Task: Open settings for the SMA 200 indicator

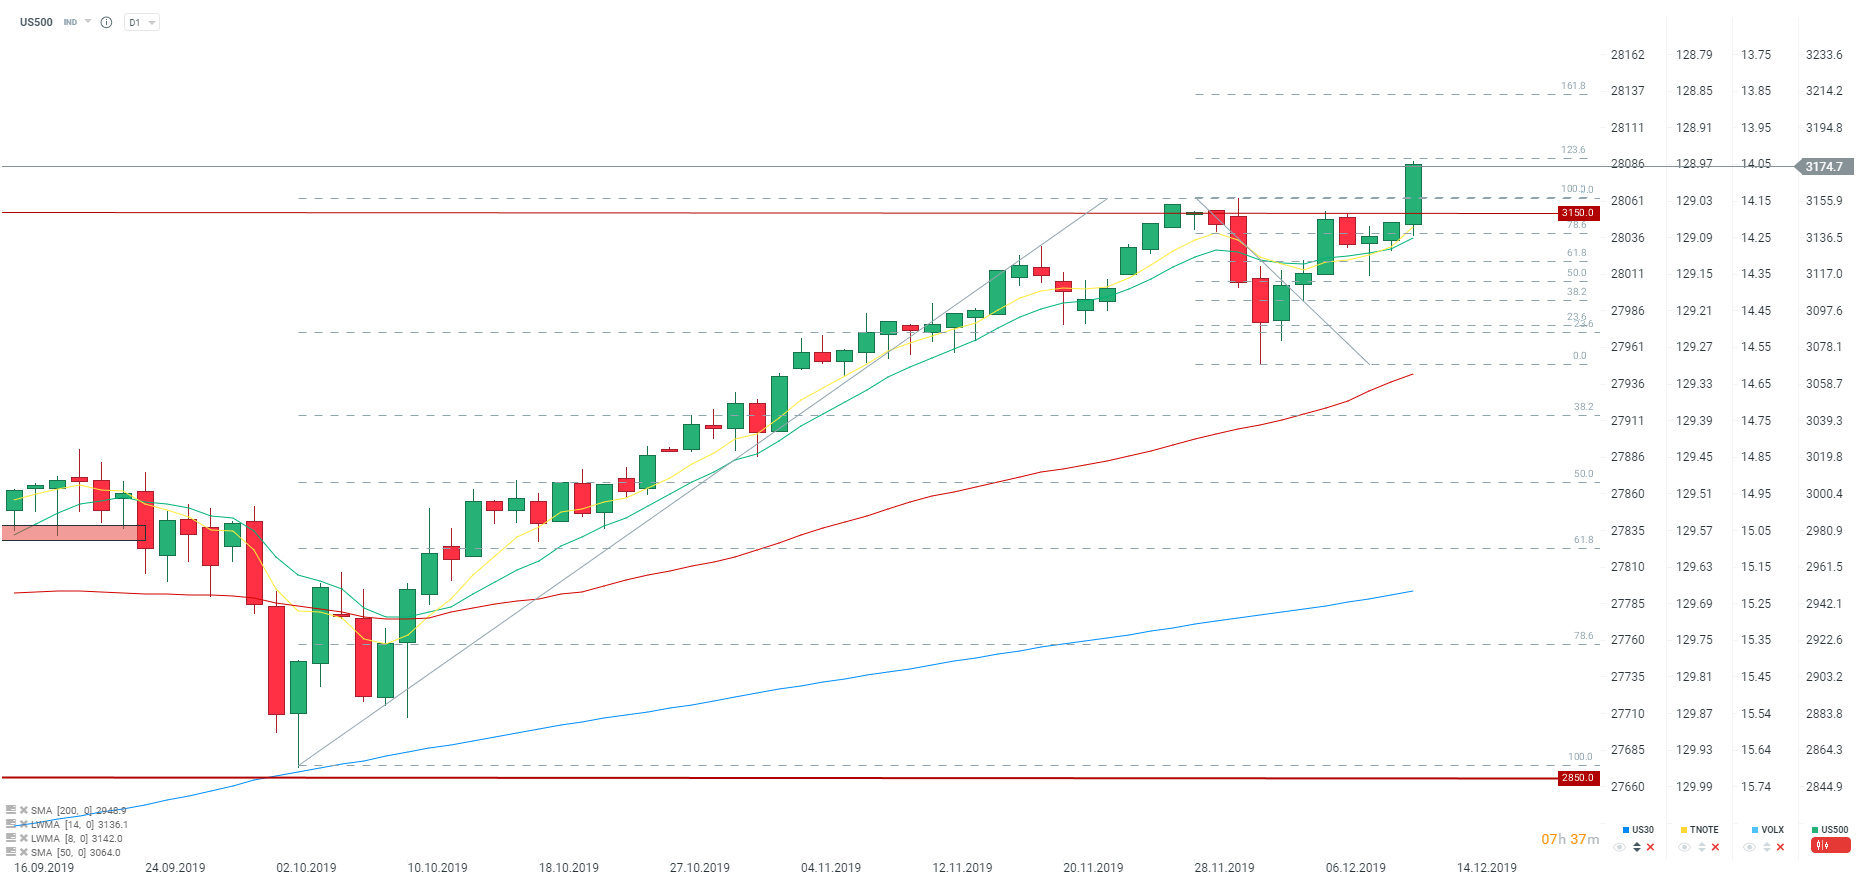Action: 11,810
